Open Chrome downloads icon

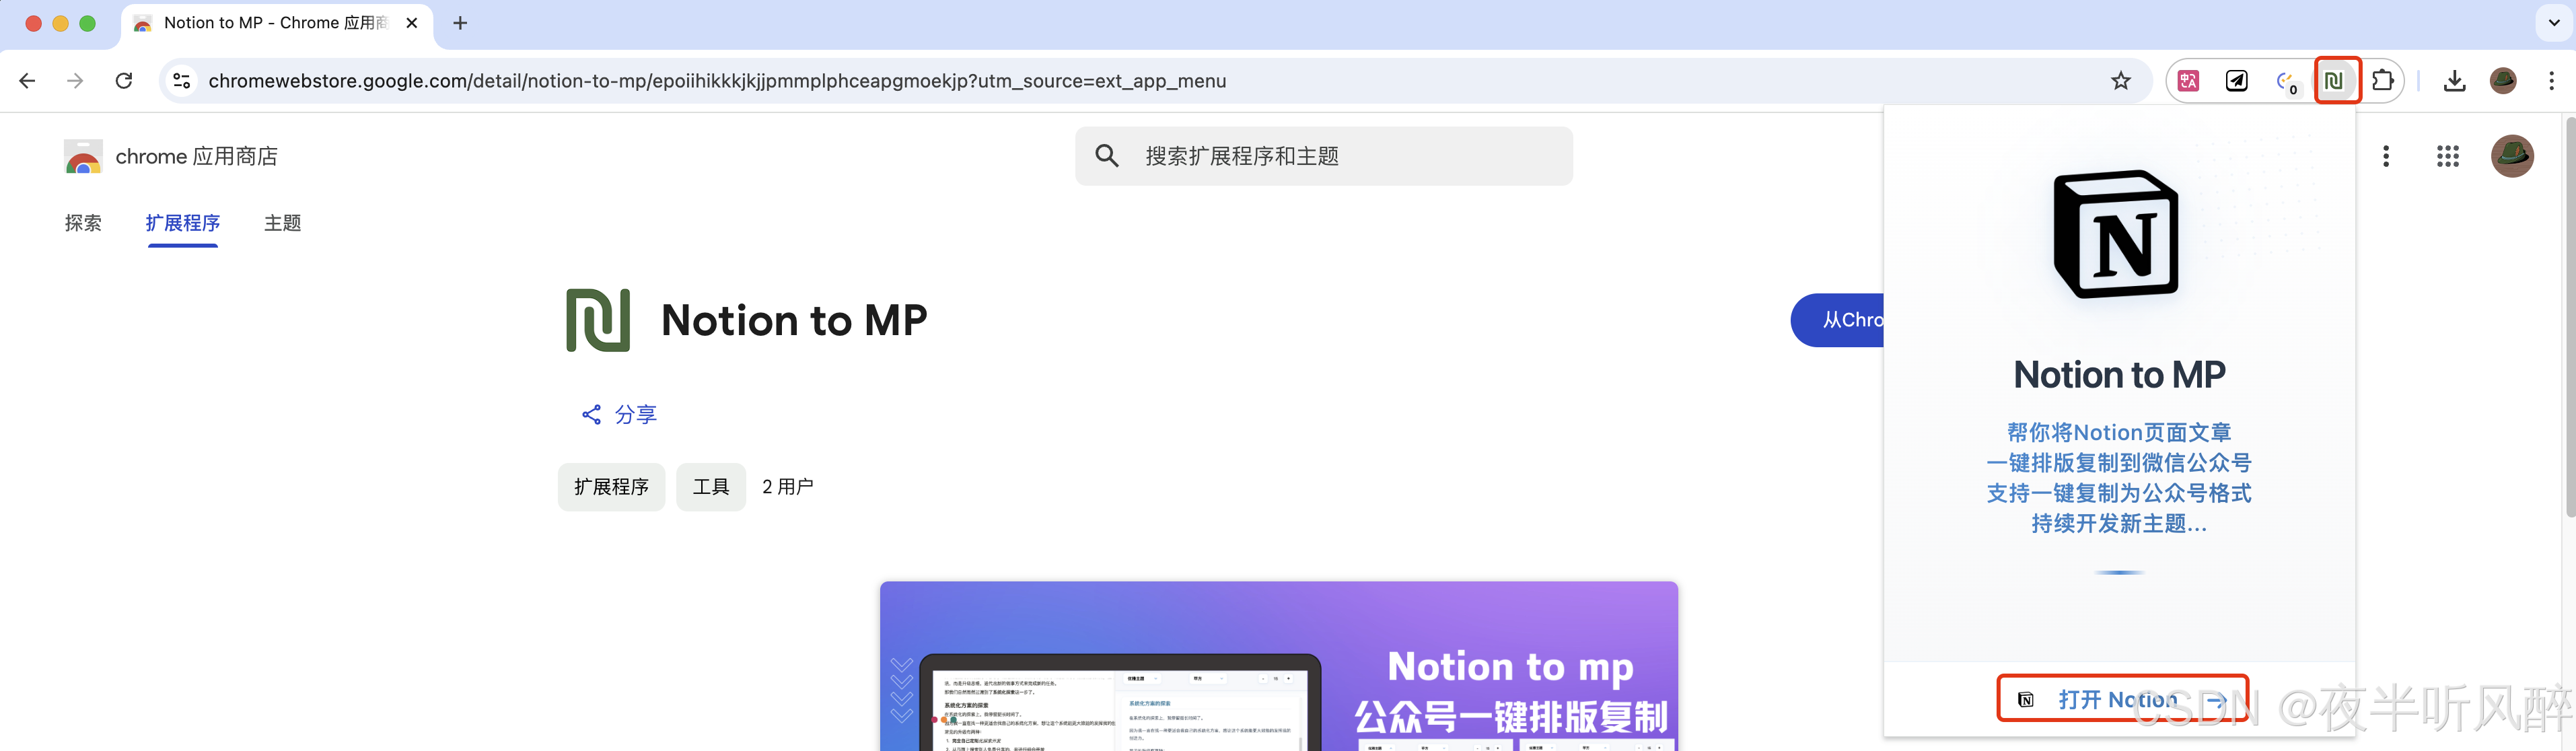point(2454,81)
